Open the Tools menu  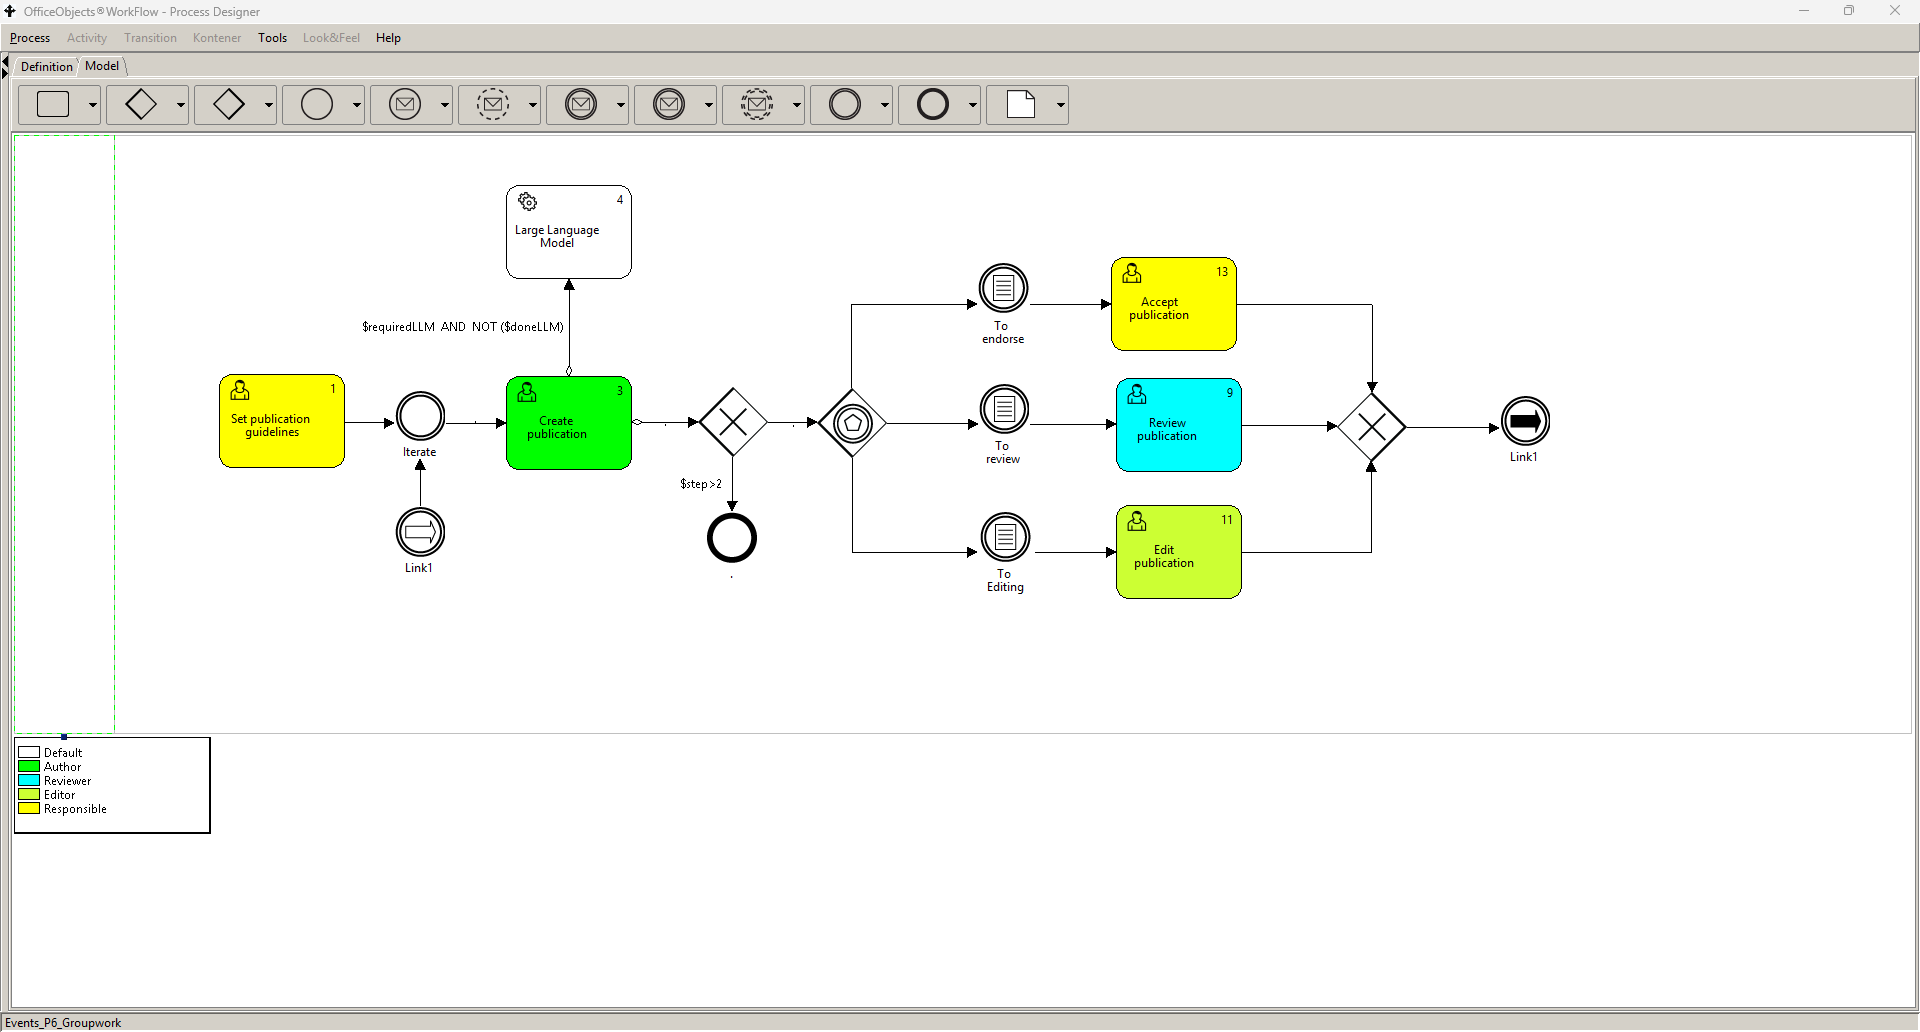click(272, 38)
